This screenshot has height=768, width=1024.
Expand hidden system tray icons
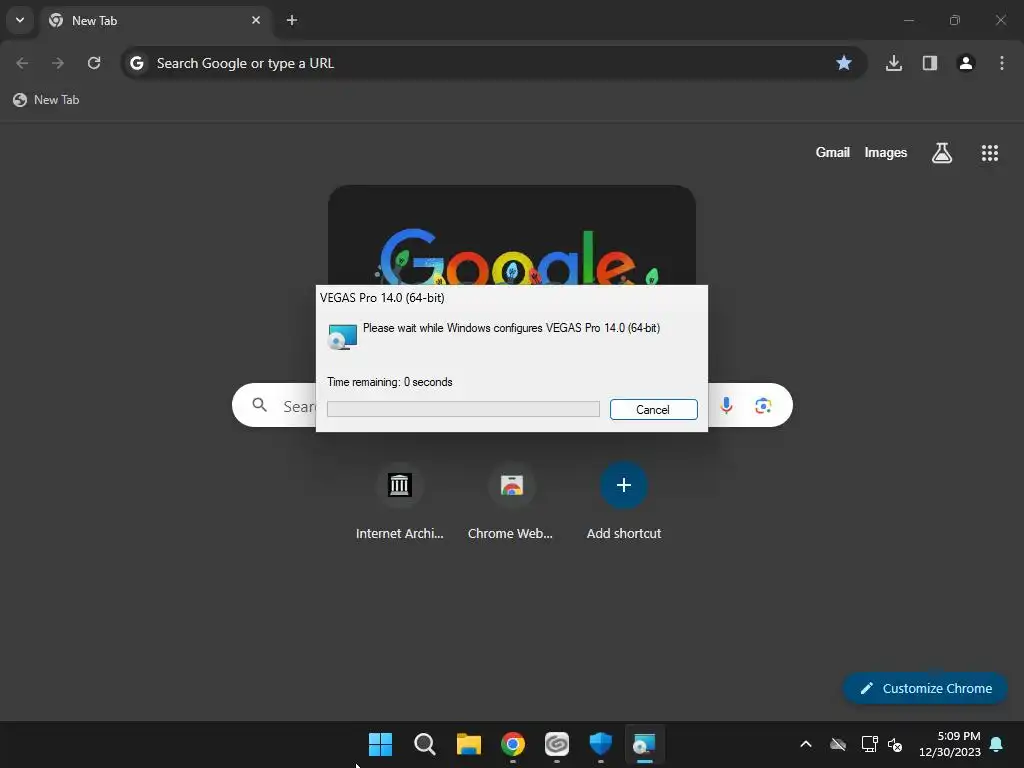(x=806, y=744)
